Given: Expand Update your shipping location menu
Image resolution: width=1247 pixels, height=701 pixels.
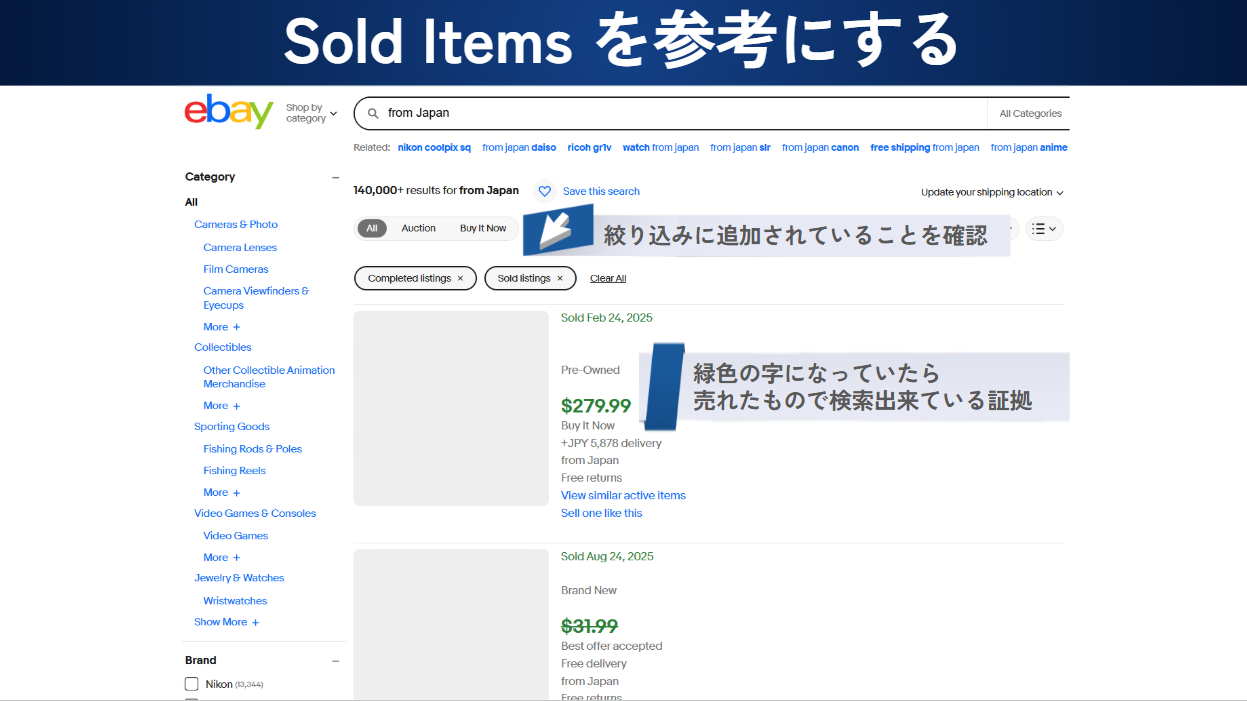Looking at the screenshot, I should pos(992,192).
